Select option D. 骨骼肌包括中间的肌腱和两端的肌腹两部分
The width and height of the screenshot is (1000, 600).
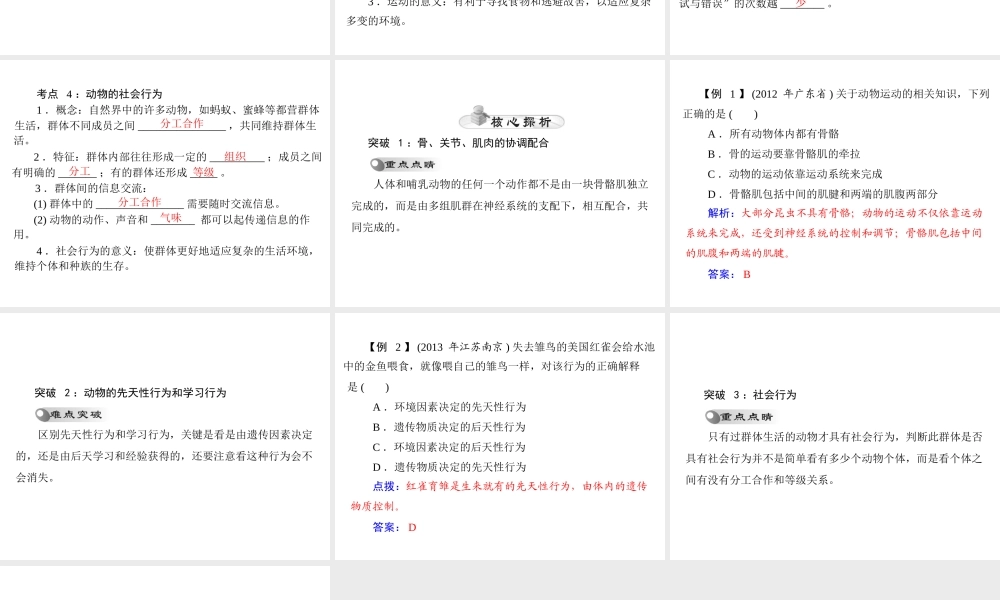tap(823, 194)
